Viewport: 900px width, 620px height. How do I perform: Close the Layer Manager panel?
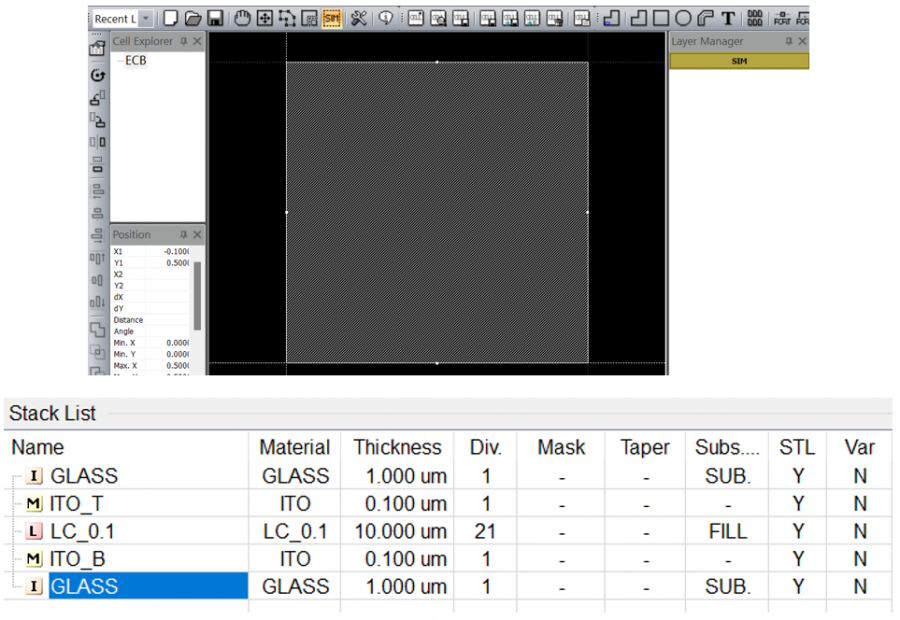[802, 41]
